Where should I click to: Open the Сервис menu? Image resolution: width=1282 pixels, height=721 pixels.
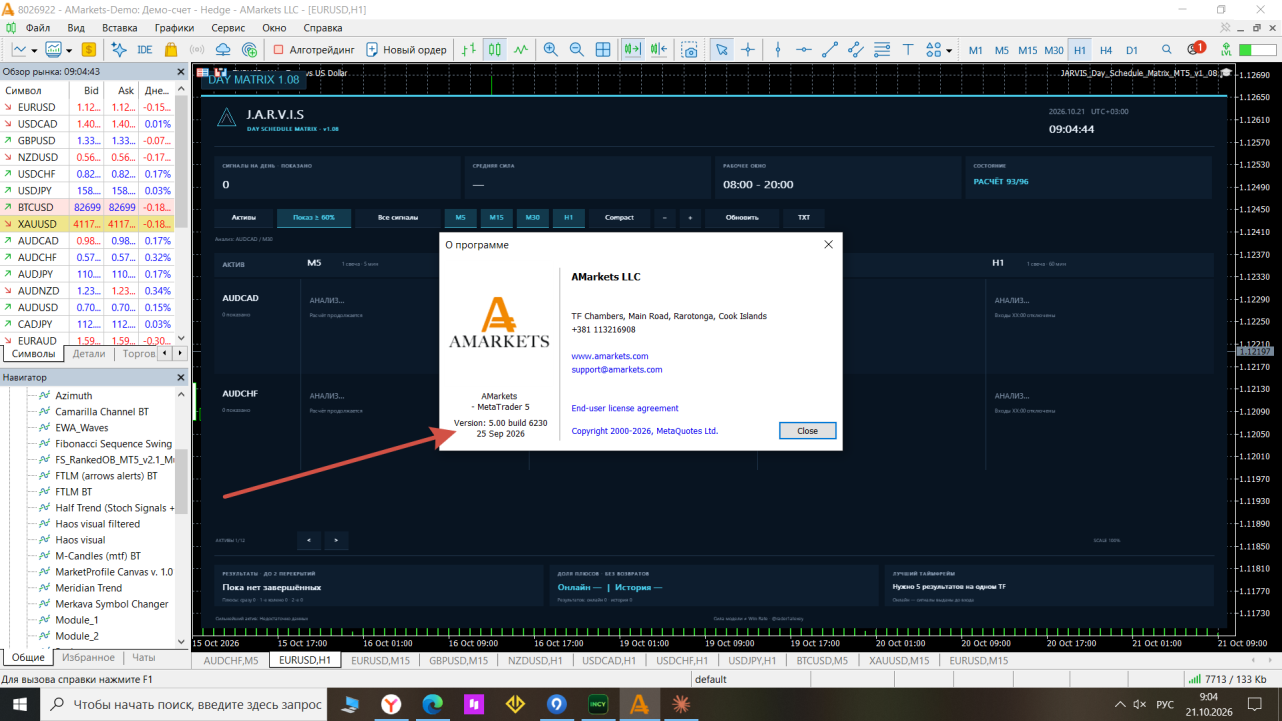[x=228, y=28]
